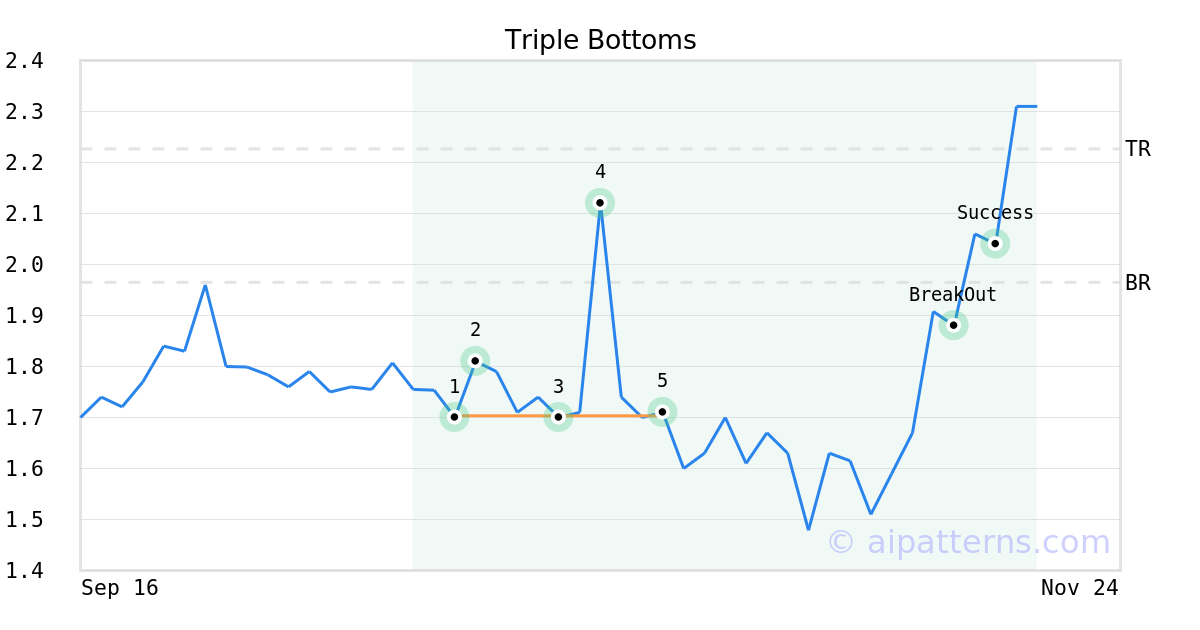
Task: Select pattern point marker 2
Action: click(x=475, y=360)
